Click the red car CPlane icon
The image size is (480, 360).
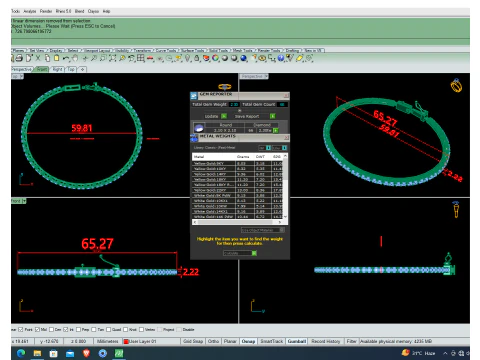pos(150,59)
